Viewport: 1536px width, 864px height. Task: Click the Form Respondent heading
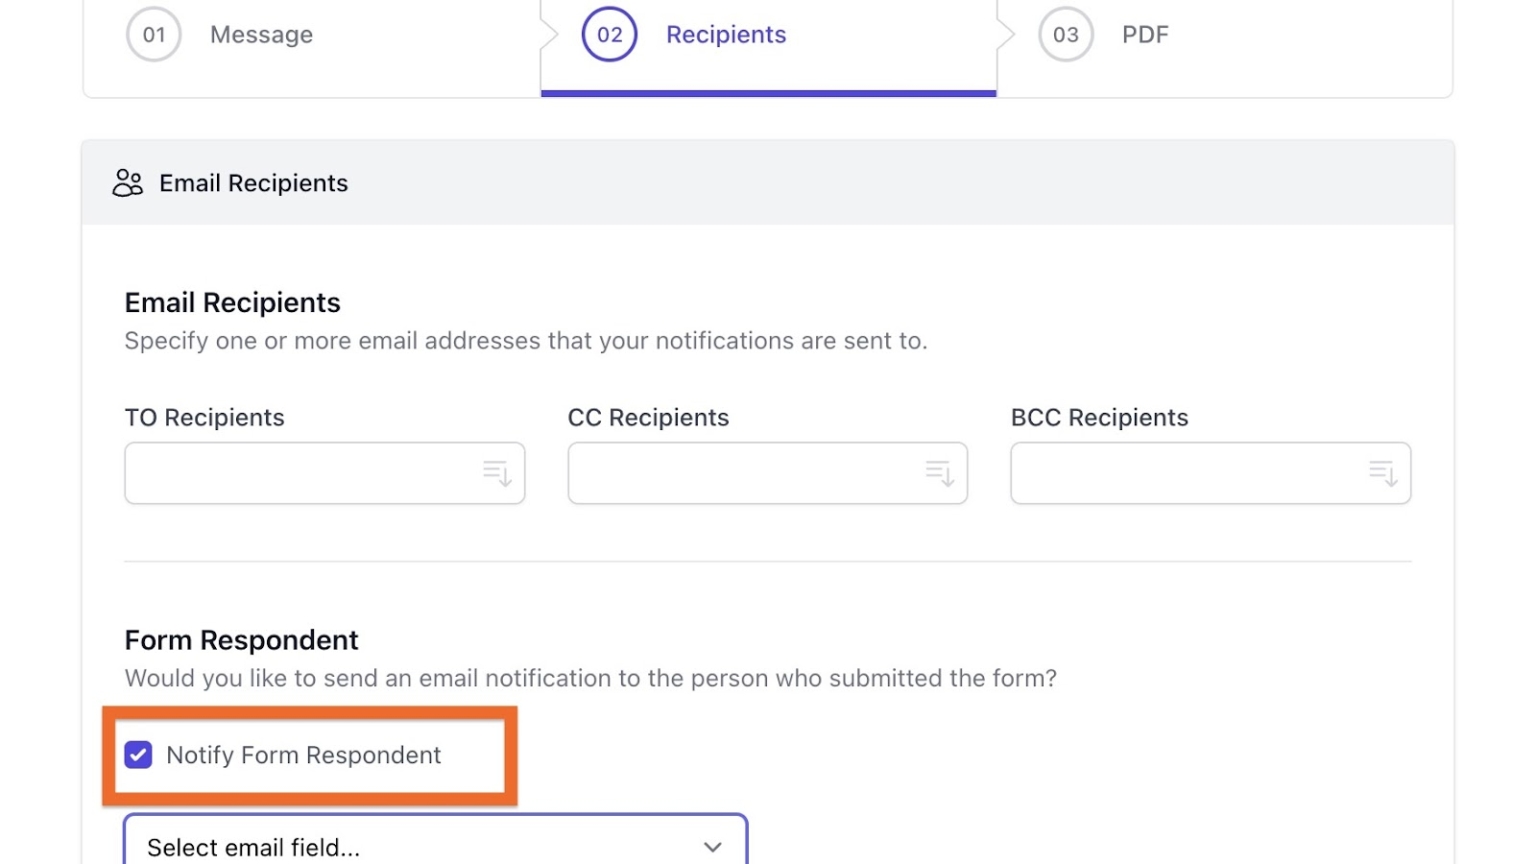pyautogui.click(x=241, y=639)
